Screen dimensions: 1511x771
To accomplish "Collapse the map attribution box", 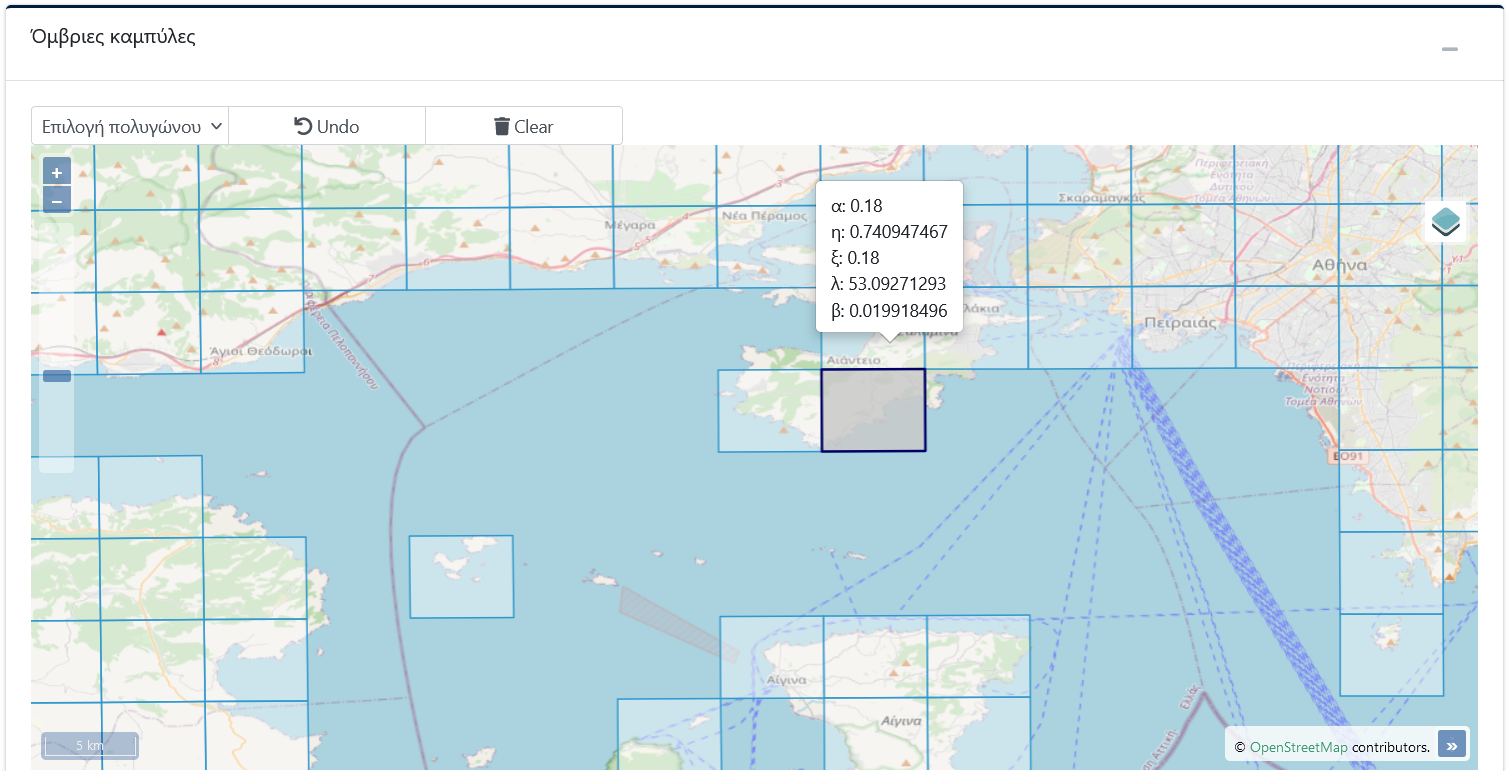I will 1452,745.
